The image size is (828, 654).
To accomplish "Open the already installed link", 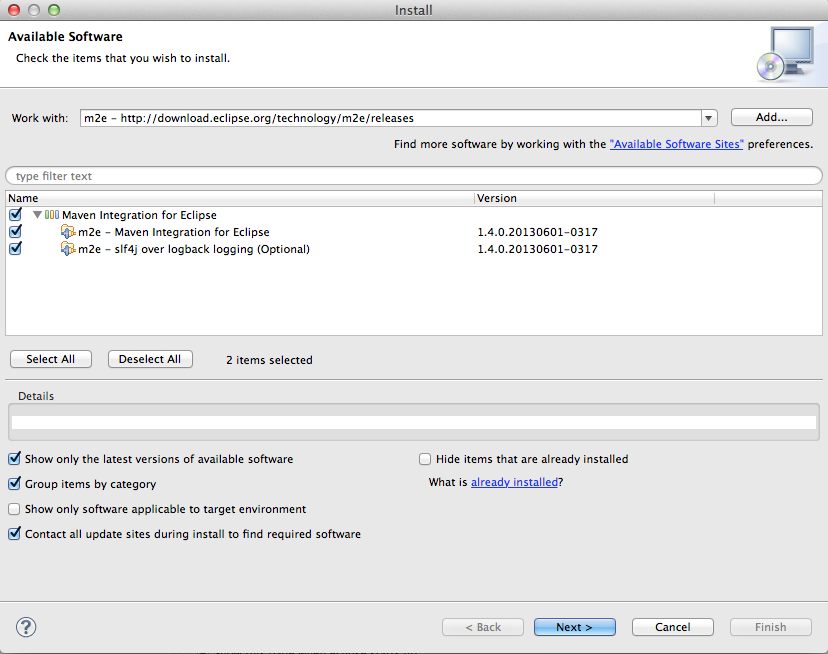I will click(514, 482).
